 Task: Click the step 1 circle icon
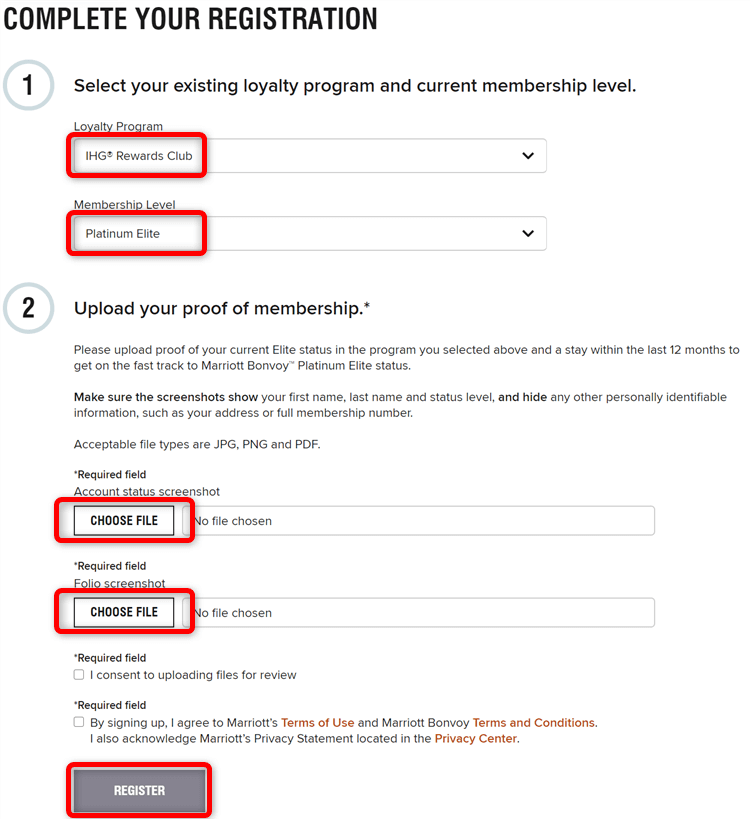[x=28, y=86]
